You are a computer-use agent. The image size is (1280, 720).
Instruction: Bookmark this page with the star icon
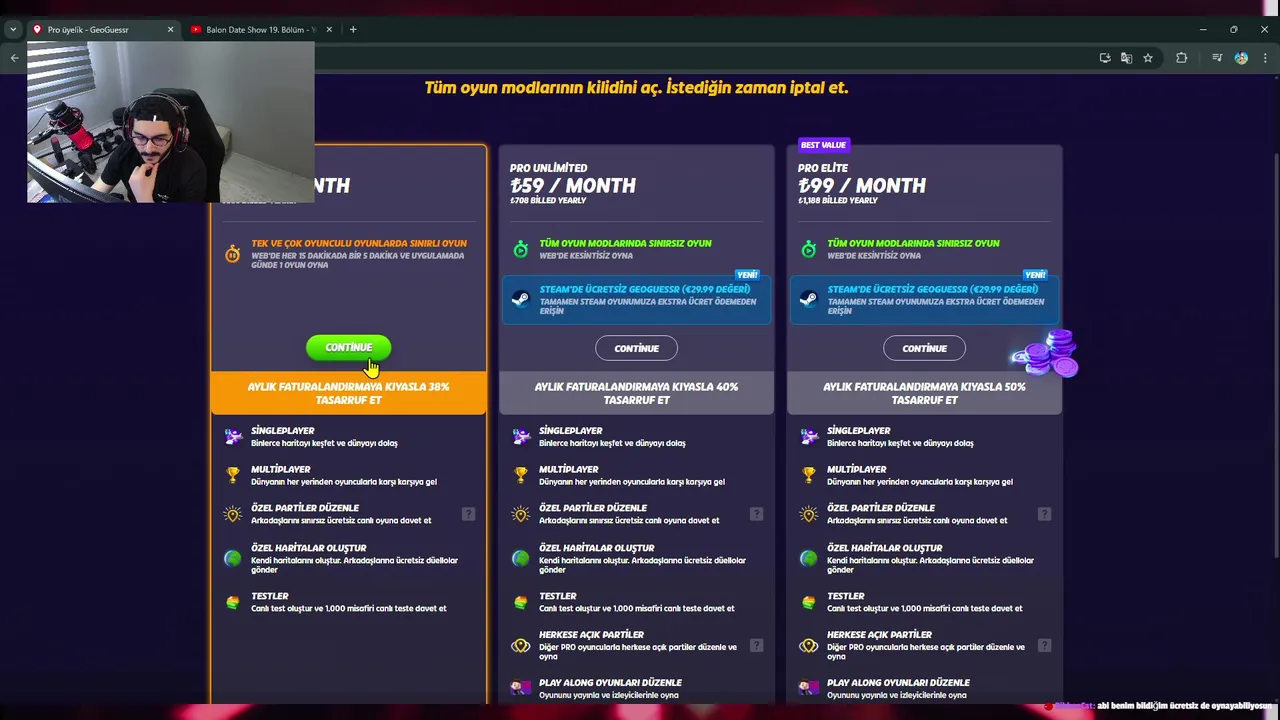tap(1148, 58)
